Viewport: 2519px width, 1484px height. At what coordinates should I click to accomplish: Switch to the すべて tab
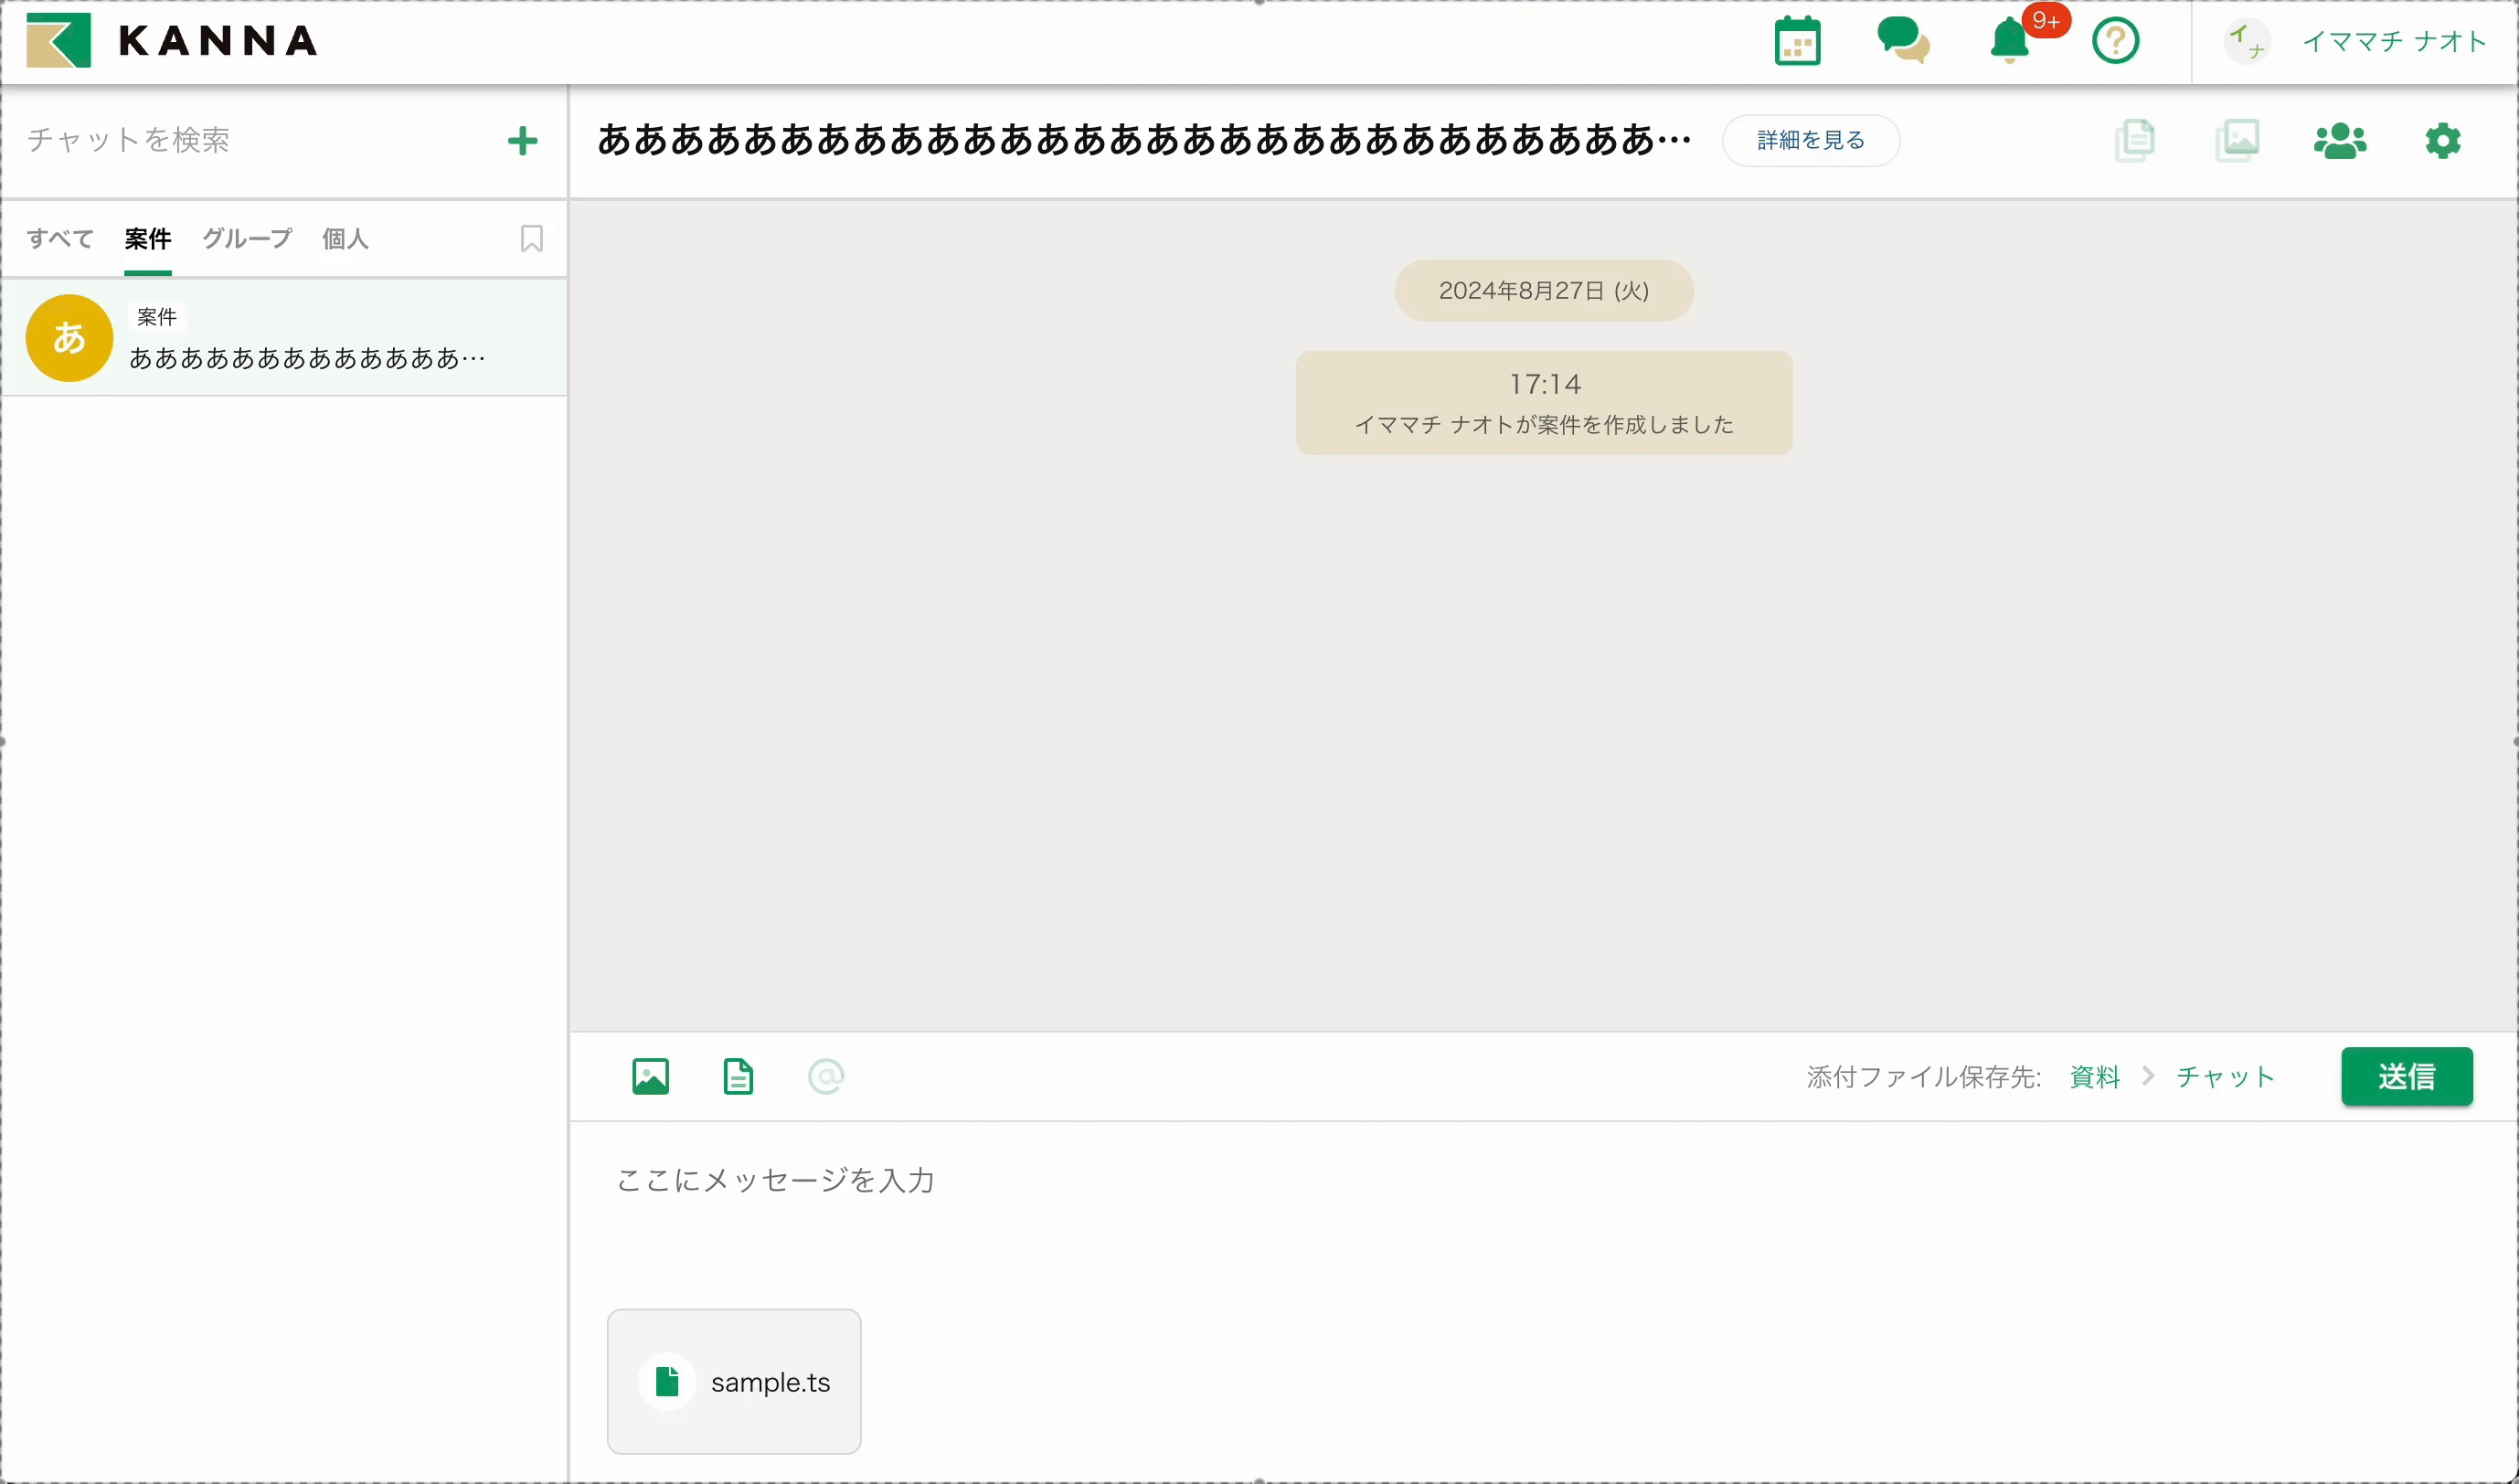click(x=60, y=239)
